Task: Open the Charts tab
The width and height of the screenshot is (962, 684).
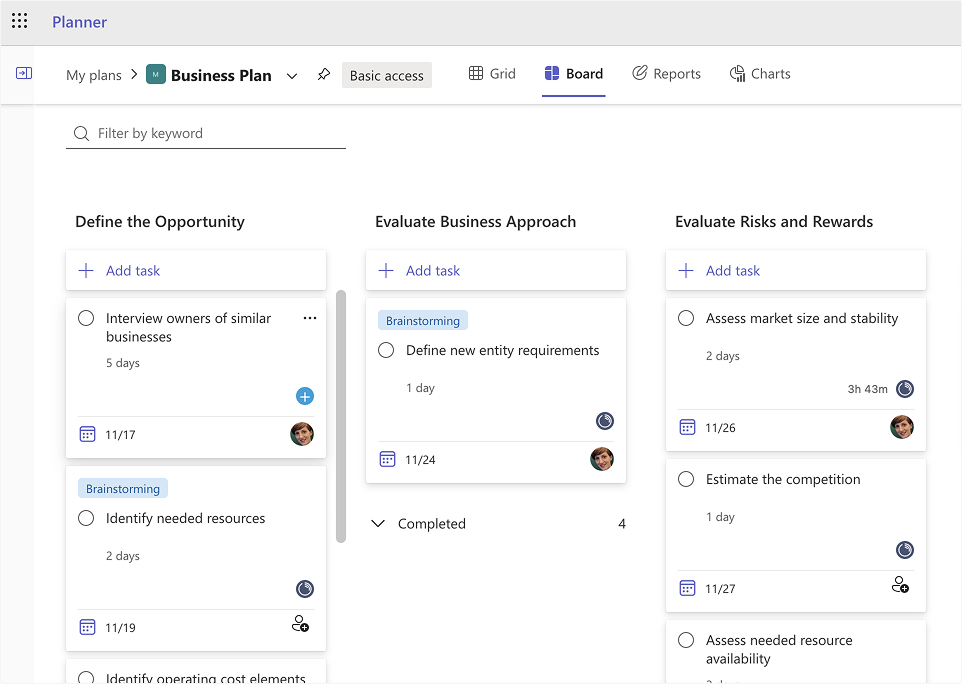Action: [760, 74]
